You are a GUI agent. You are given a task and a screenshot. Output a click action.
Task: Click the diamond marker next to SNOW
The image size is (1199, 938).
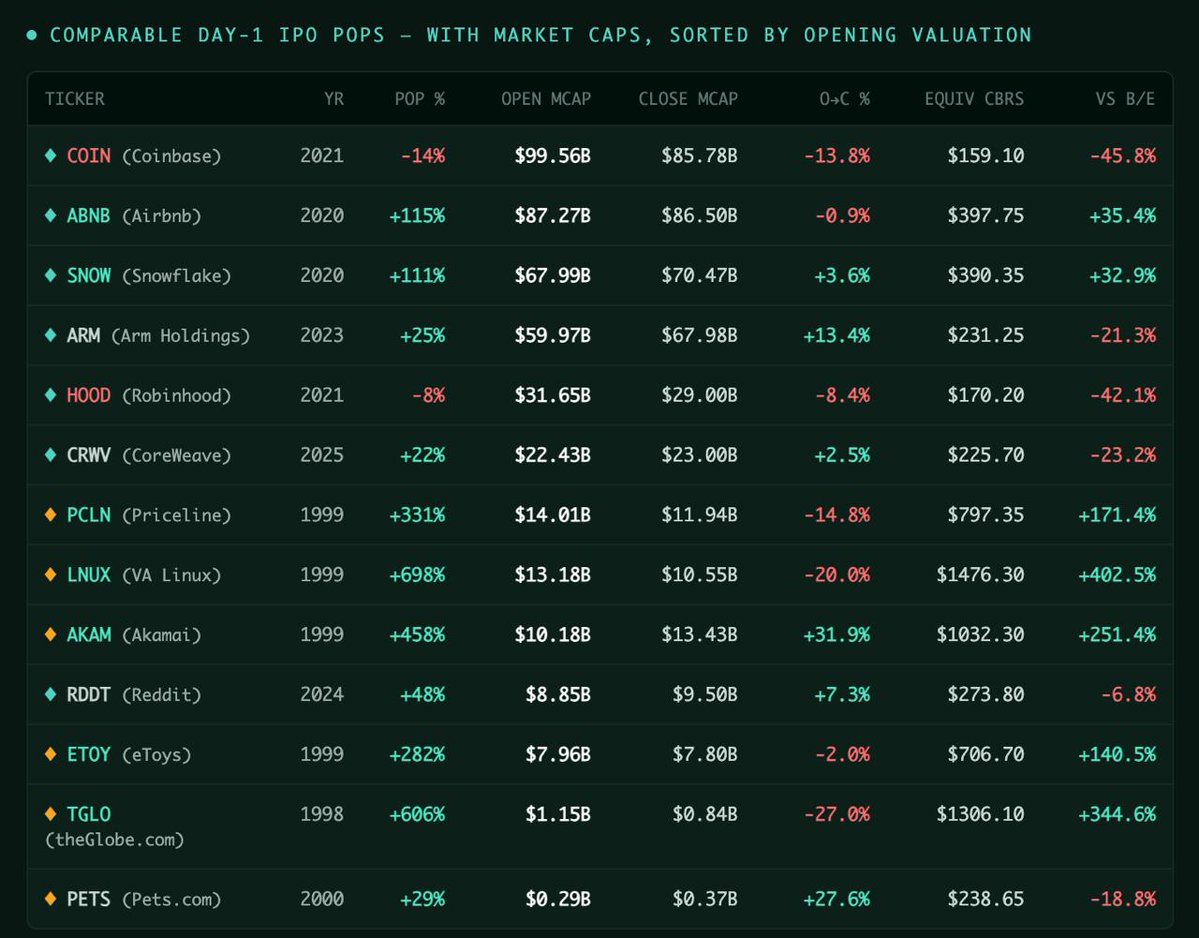50,274
